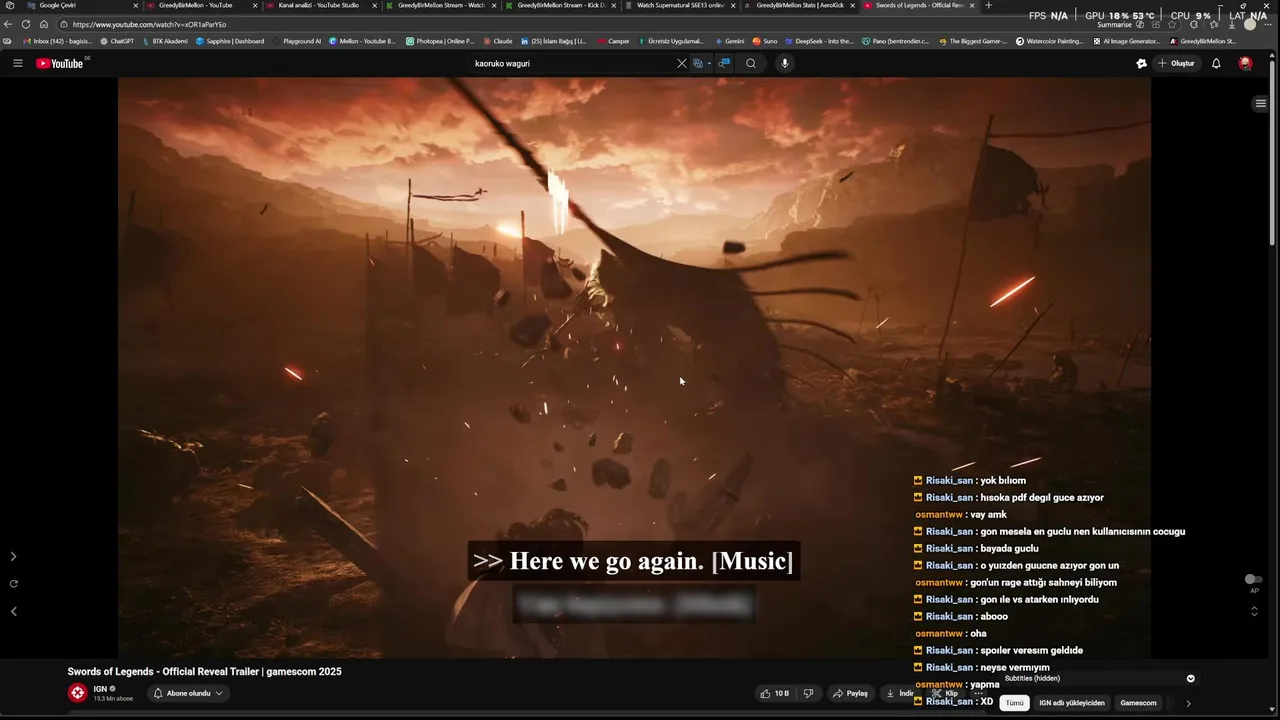Open YouTube notifications bell
1280x720 pixels.
pos(1216,63)
